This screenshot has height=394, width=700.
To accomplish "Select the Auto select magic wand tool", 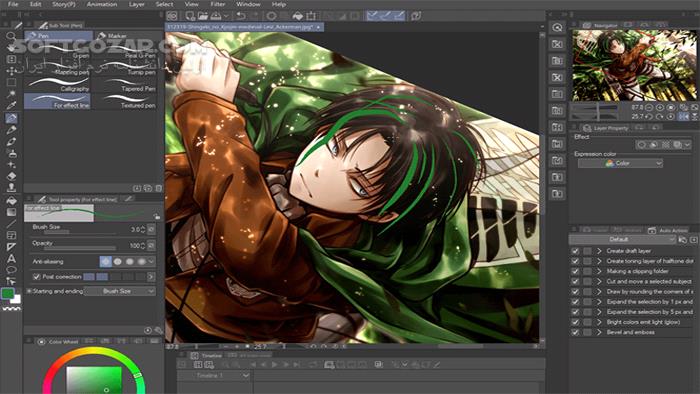I will (x=11, y=94).
